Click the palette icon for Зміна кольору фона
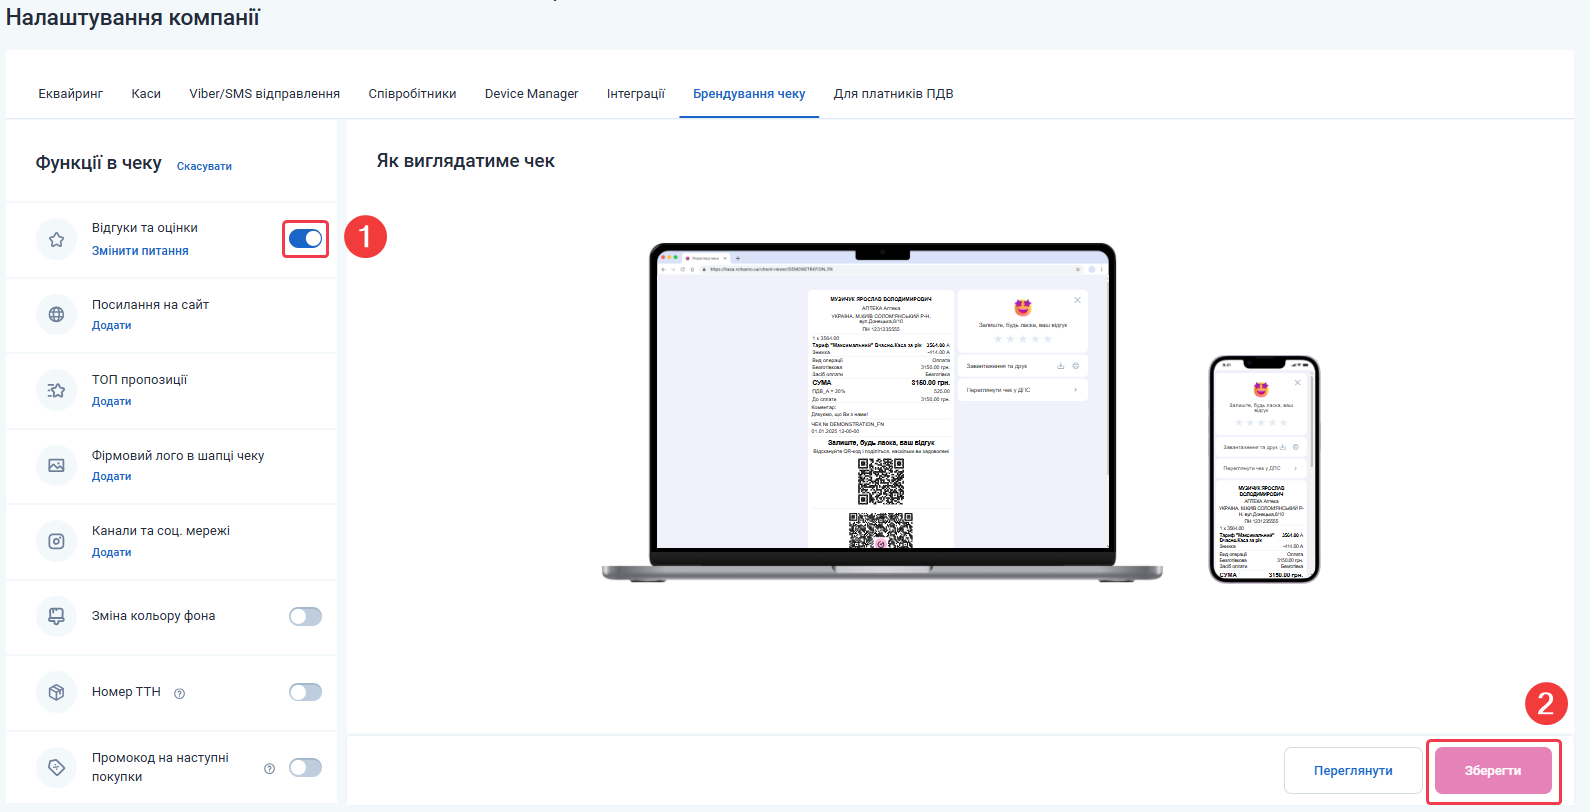Screen dimensions: 1590x812 point(56,616)
